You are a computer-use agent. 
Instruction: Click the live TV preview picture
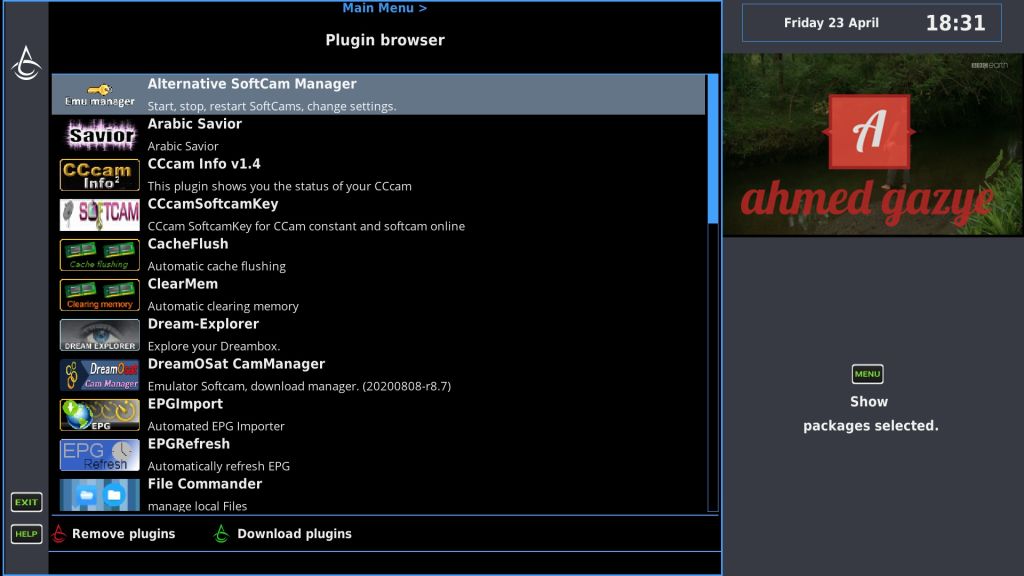872,145
